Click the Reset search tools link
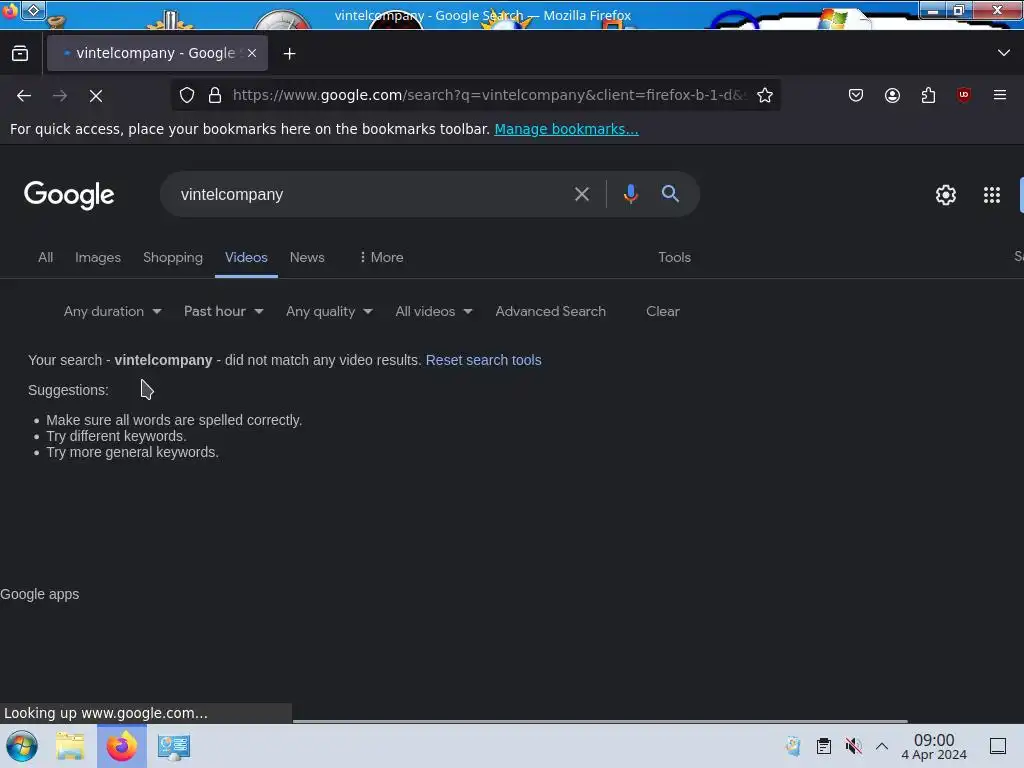Viewport: 1024px width, 768px height. tap(483, 360)
